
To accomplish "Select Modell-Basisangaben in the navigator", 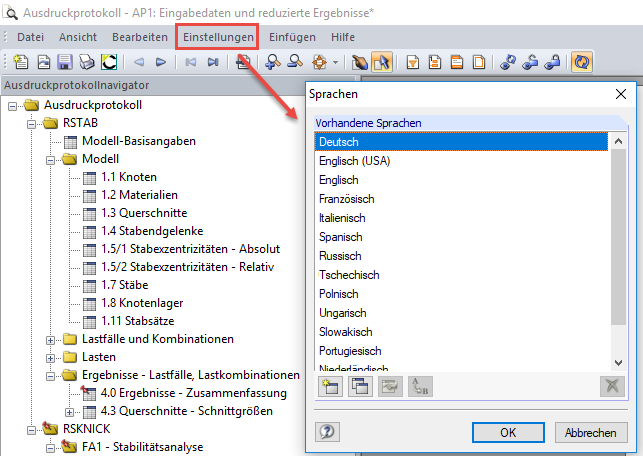I will pyautogui.click(x=139, y=141).
